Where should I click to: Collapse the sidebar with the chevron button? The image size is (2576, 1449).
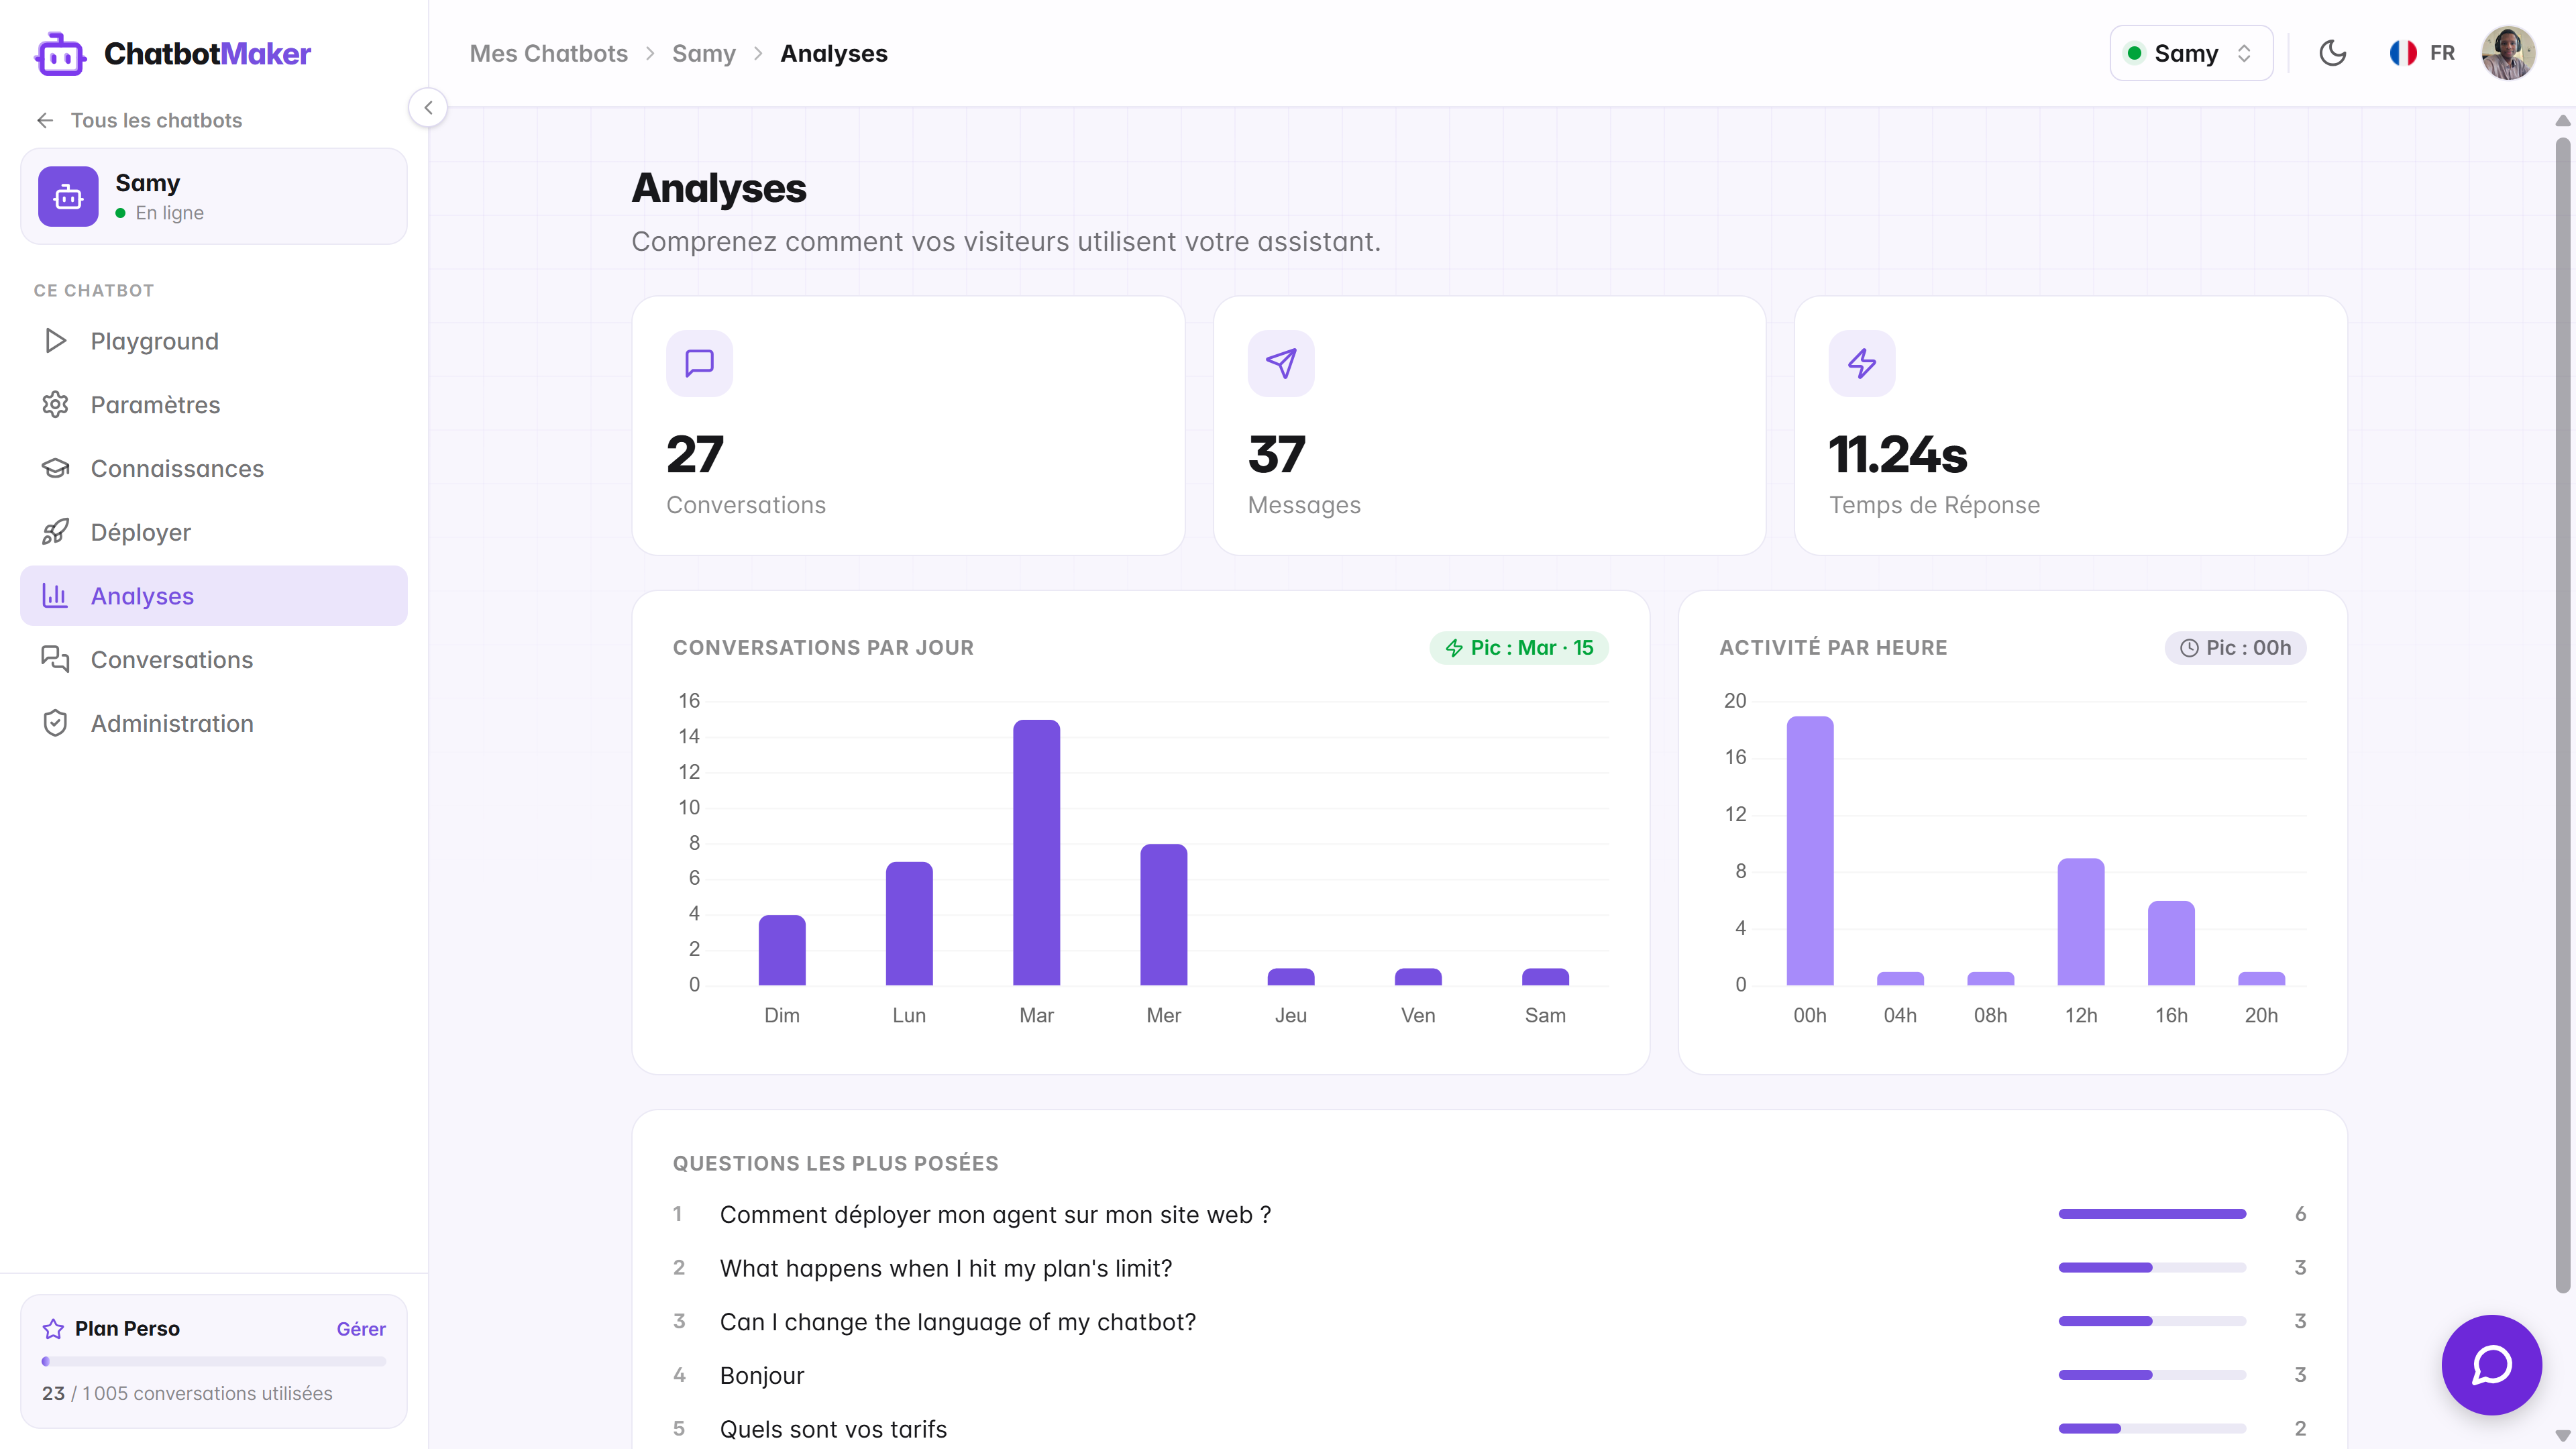coord(428,108)
